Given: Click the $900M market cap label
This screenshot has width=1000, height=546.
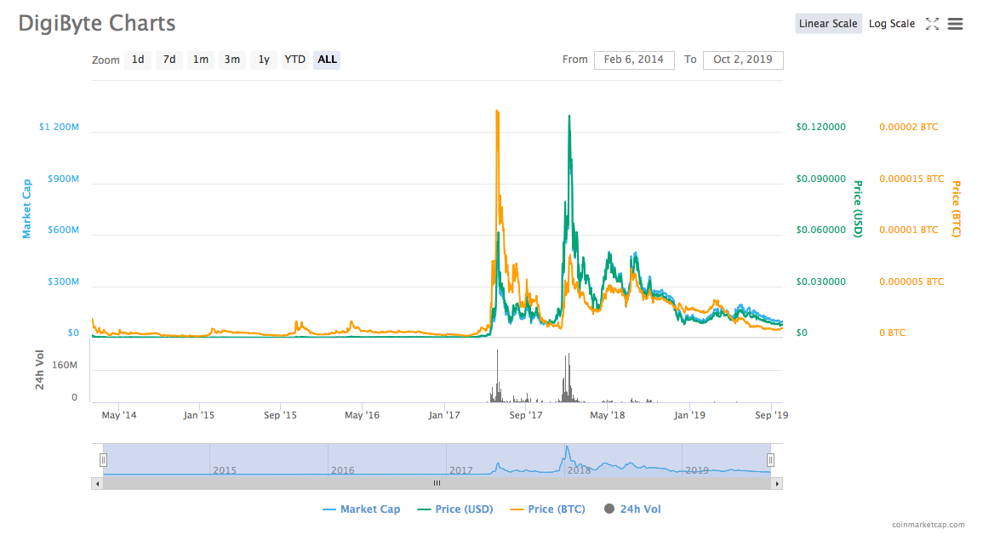Looking at the screenshot, I should click(63, 179).
